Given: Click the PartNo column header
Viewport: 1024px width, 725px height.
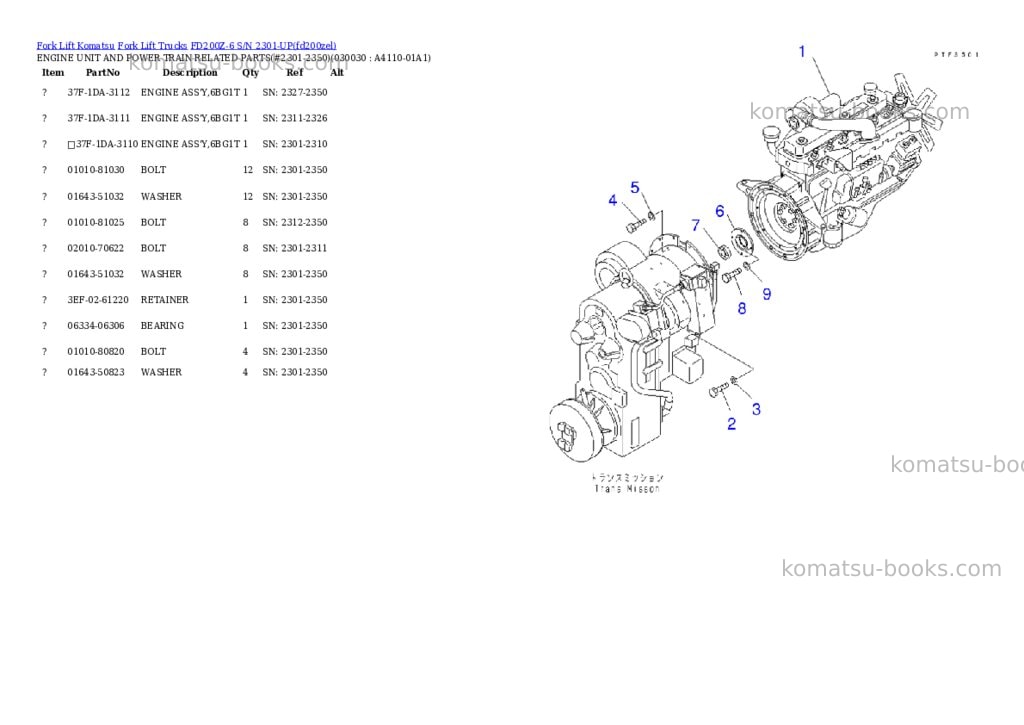Looking at the screenshot, I should tap(103, 72).
